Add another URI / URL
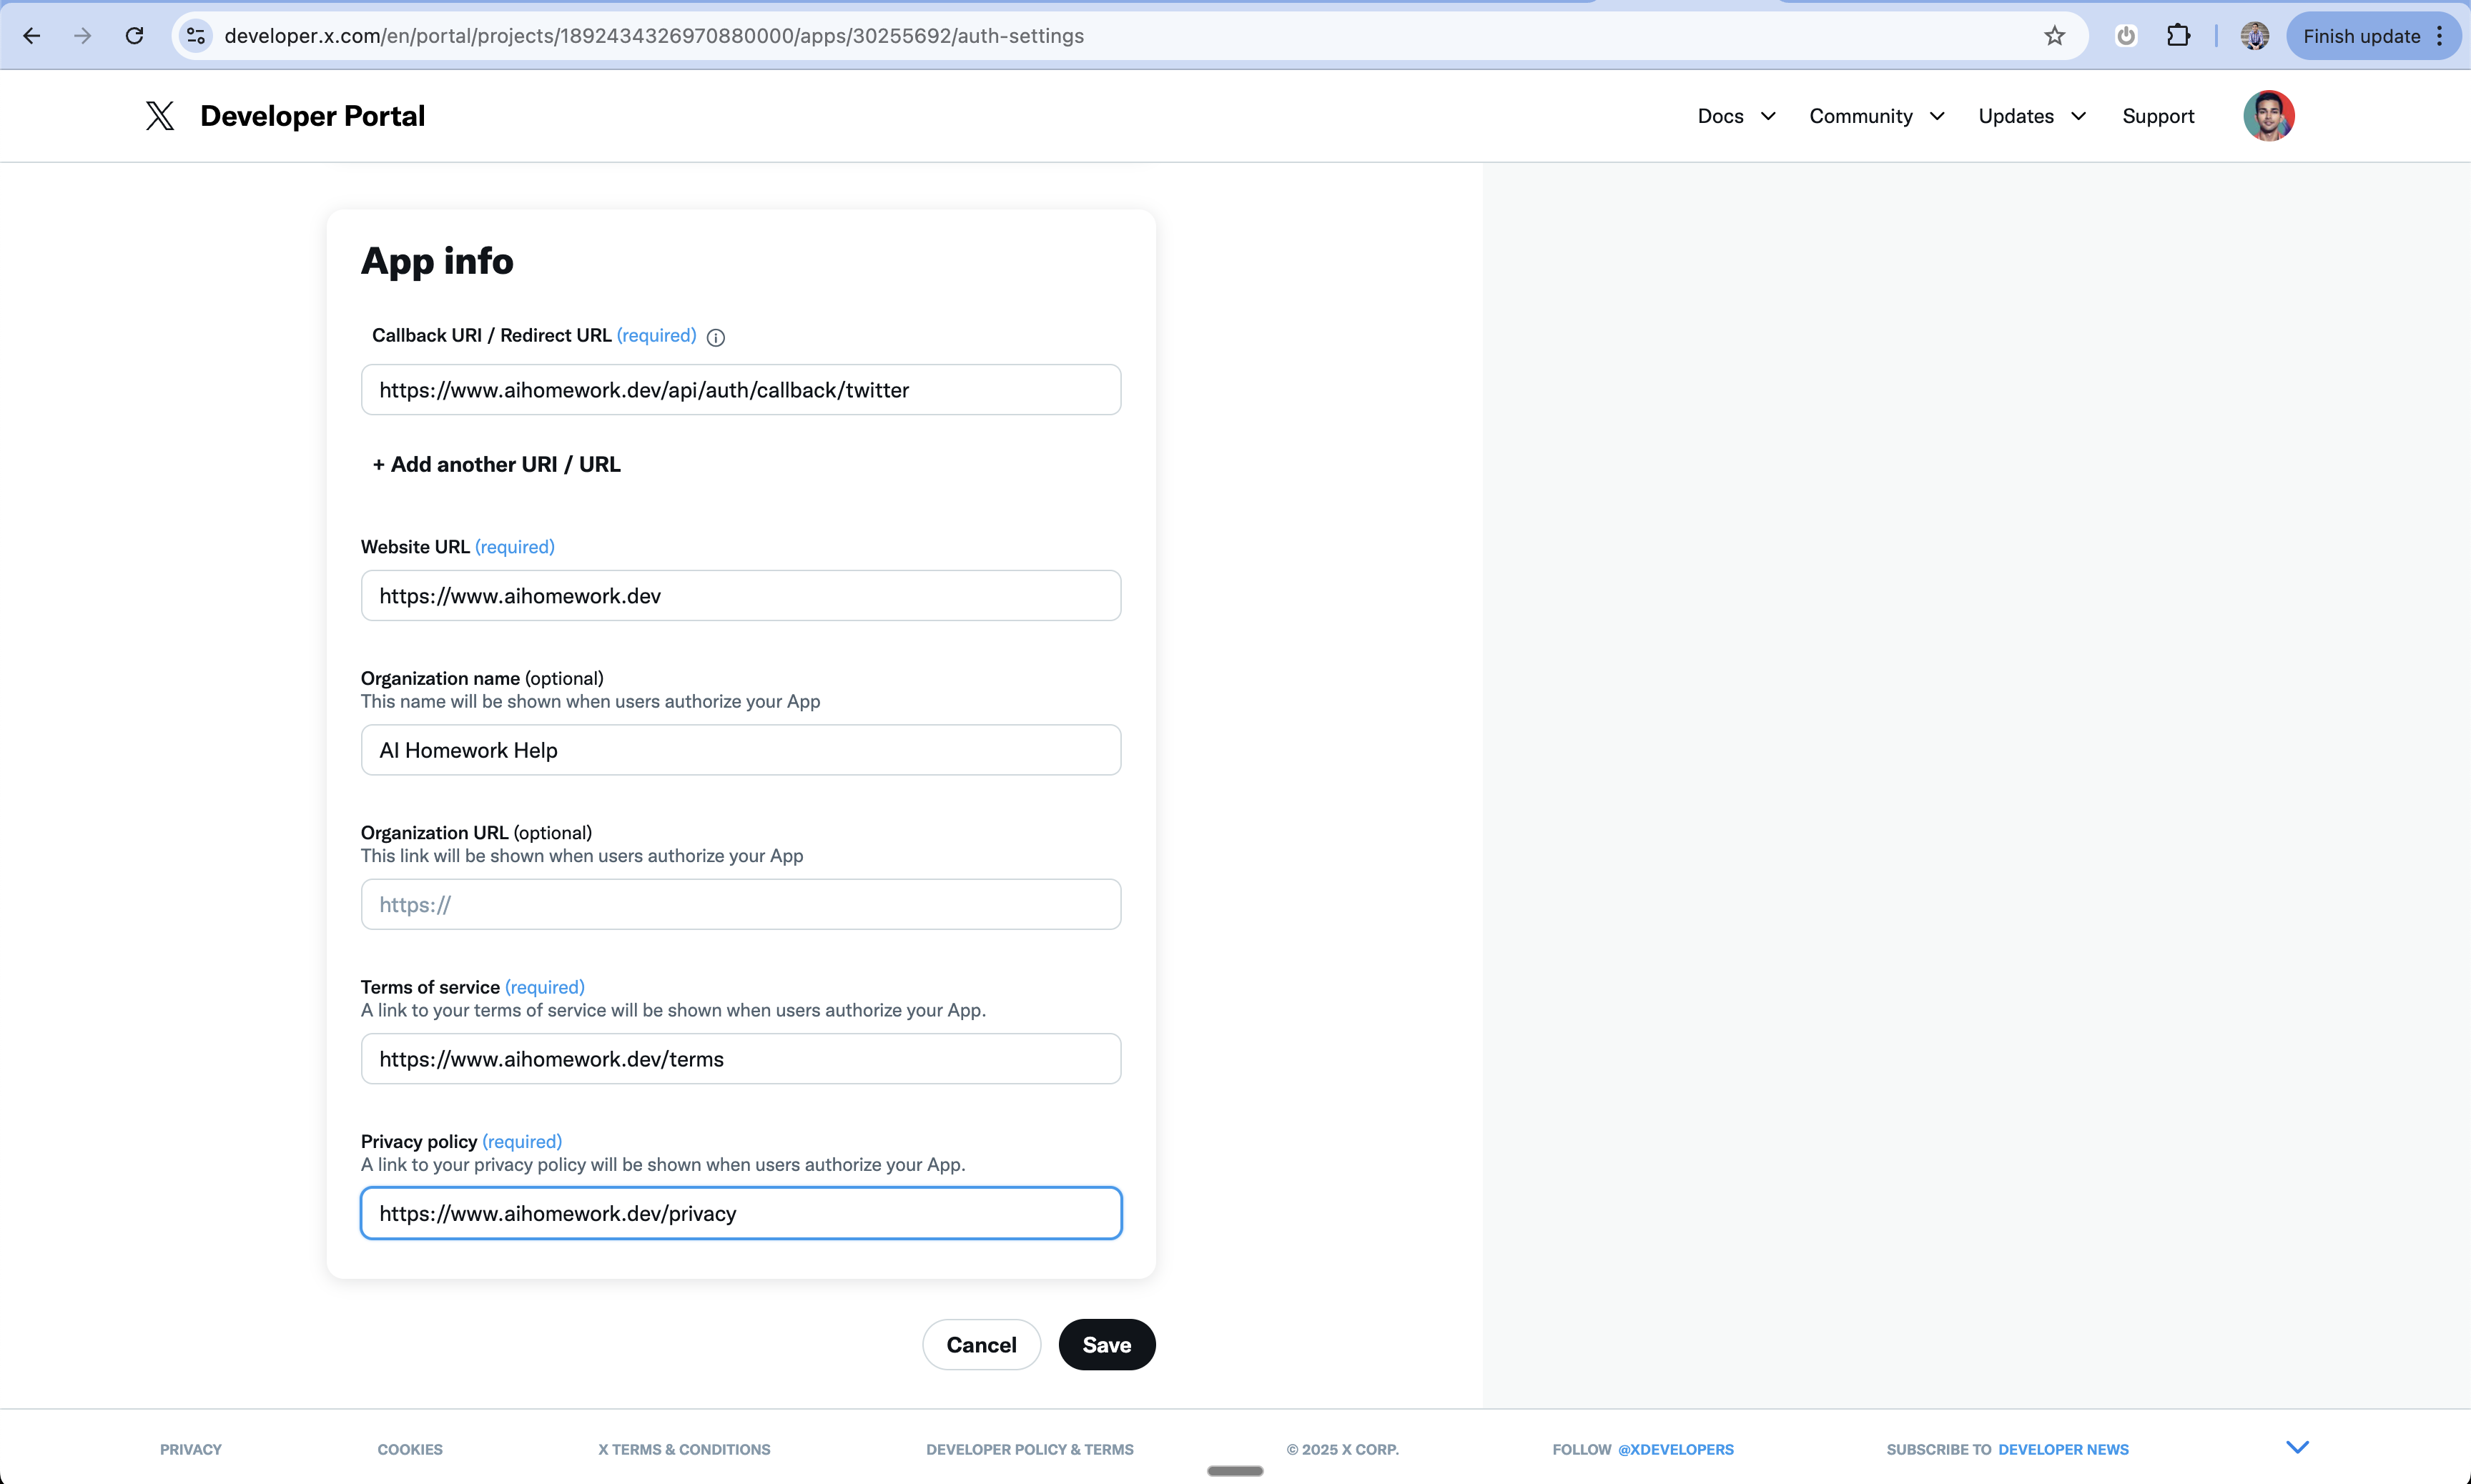The width and height of the screenshot is (2471, 1484). (496, 464)
